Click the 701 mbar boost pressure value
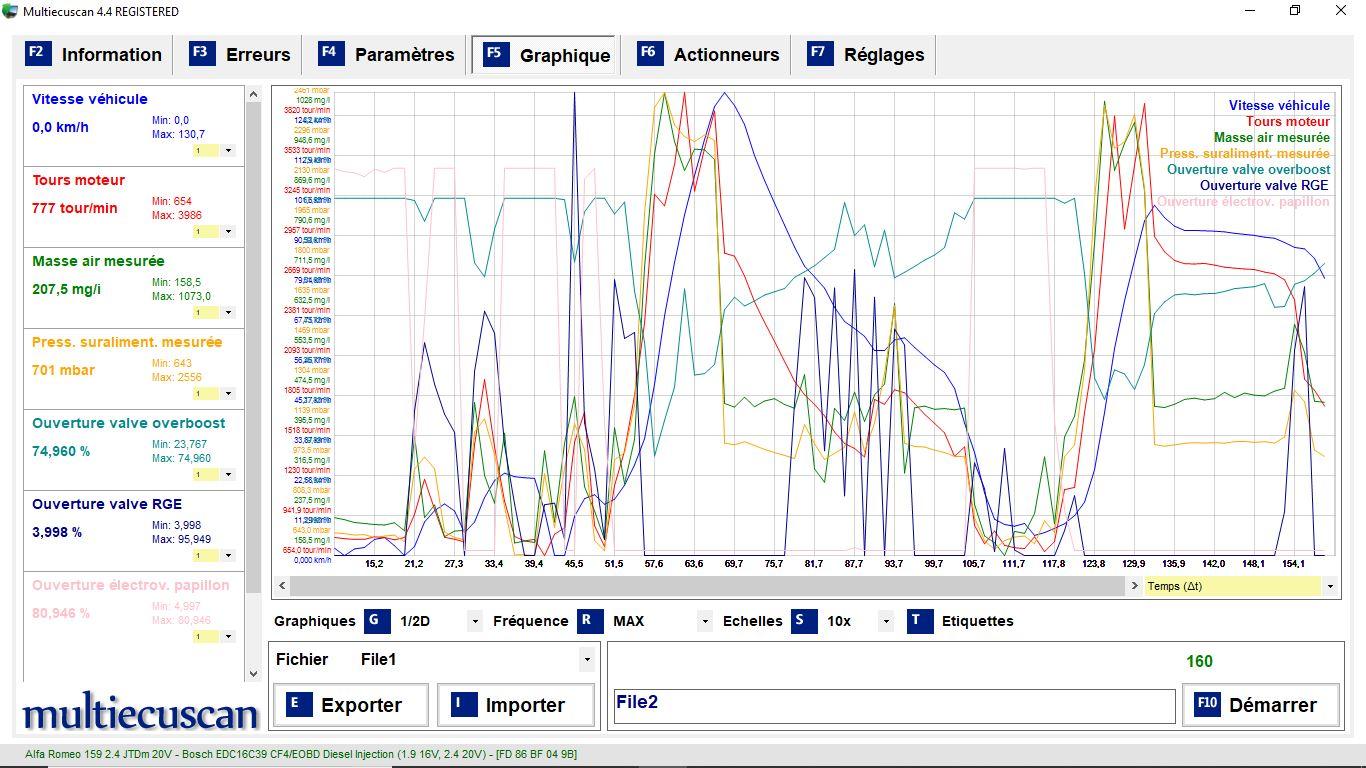This screenshot has width=1366, height=768. [x=63, y=370]
